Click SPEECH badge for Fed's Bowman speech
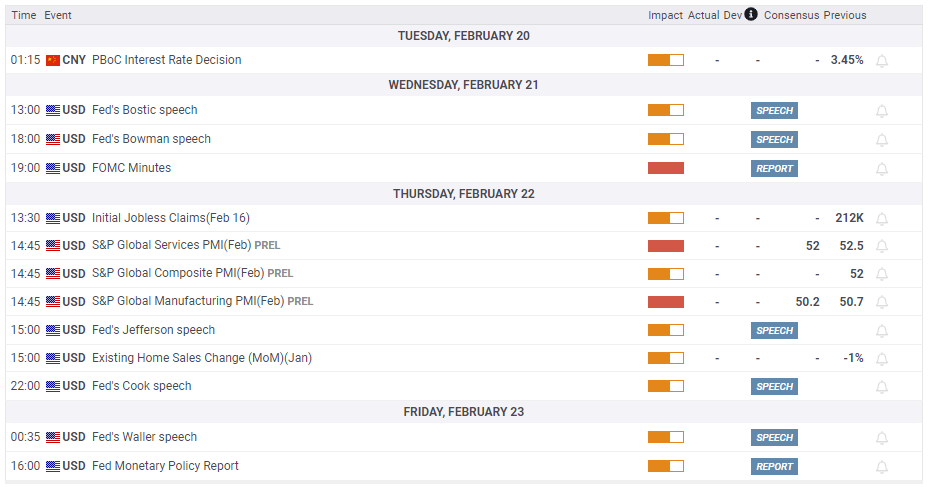This screenshot has height=487, width=928. (x=774, y=140)
